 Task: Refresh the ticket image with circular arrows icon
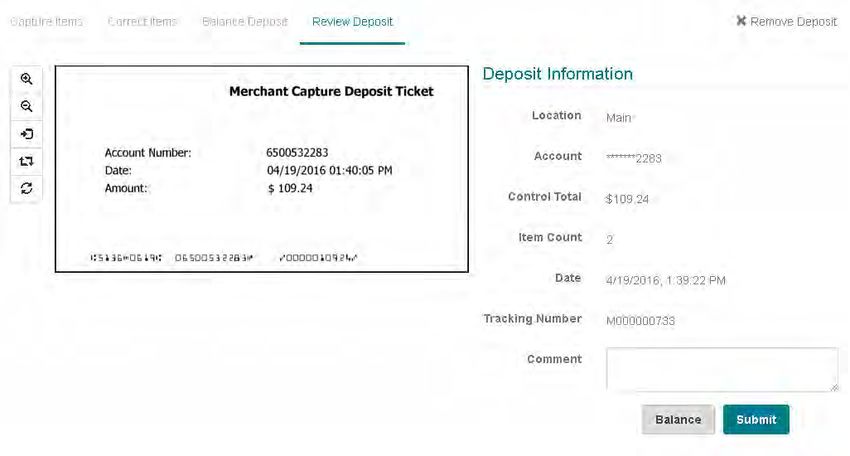click(26, 188)
